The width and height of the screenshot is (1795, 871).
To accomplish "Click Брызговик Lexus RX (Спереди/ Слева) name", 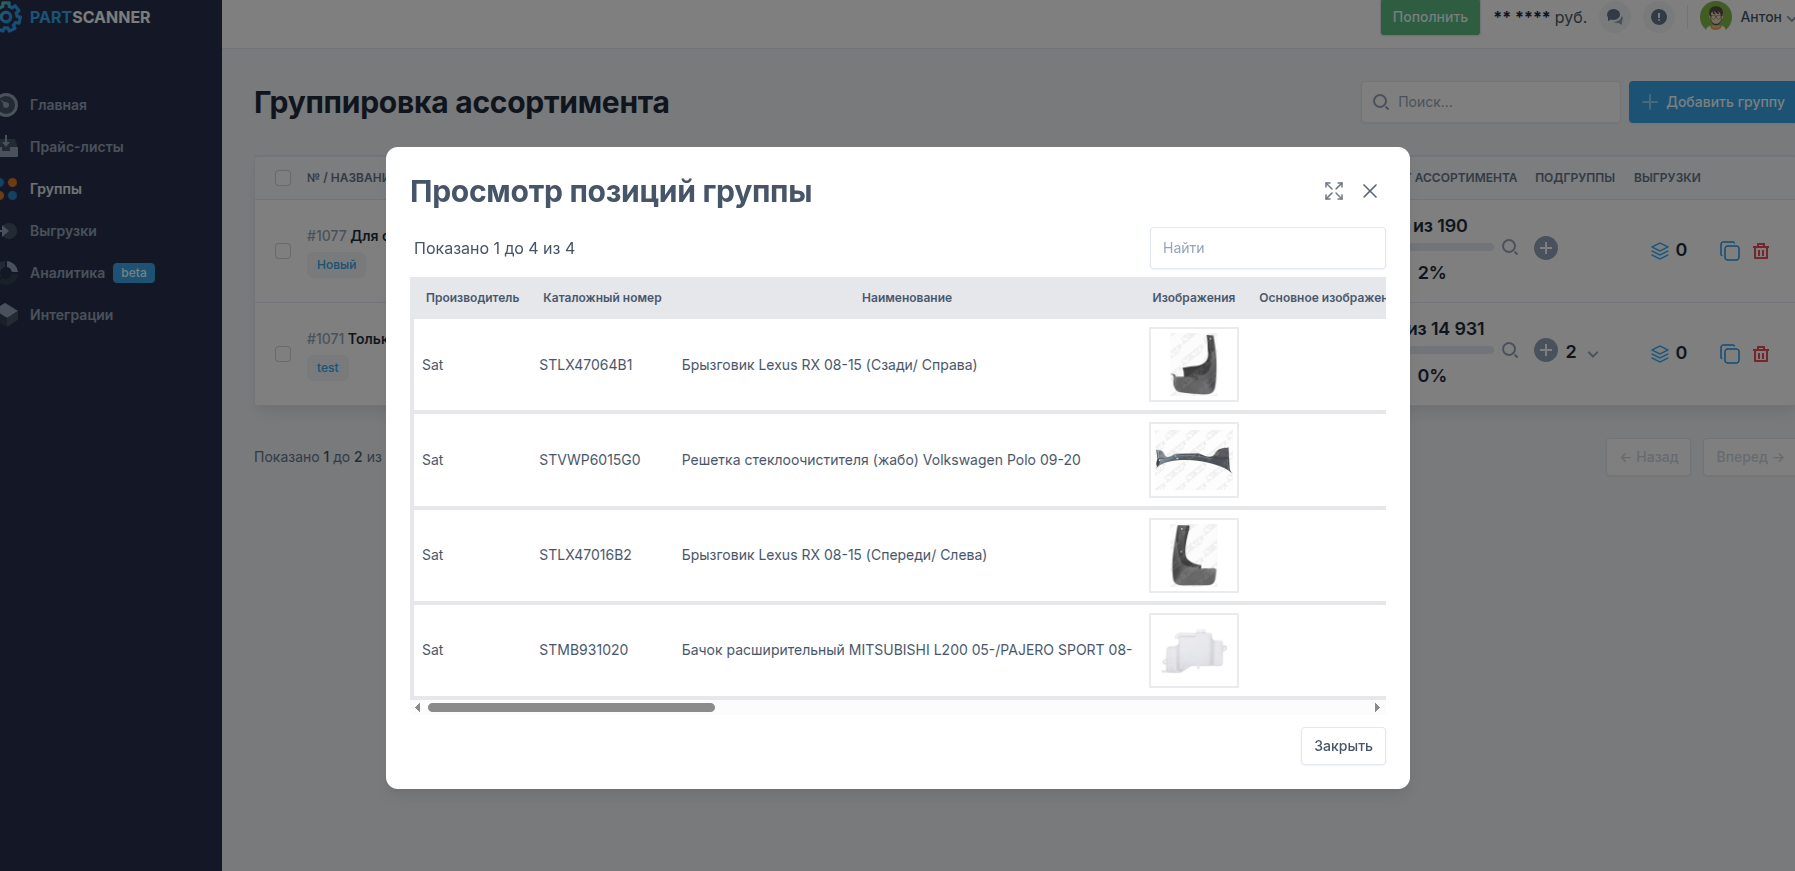I will coord(834,555).
